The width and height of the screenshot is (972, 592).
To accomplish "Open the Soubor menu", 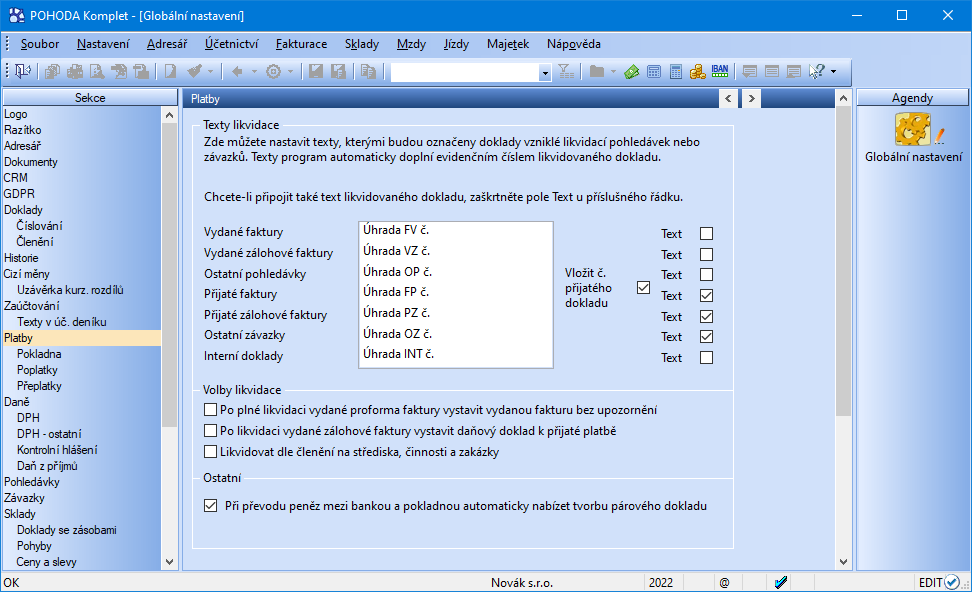I will coord(40,44).
